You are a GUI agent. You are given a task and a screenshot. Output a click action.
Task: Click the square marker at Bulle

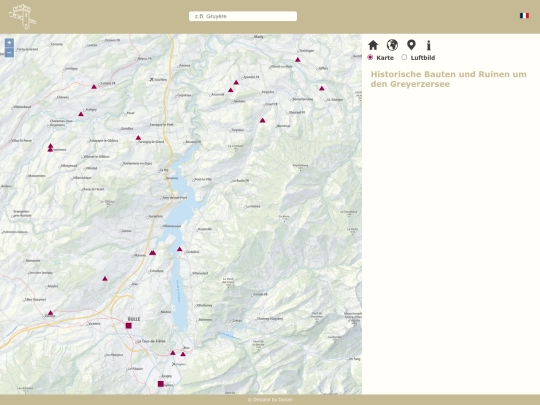pos(129,325)
